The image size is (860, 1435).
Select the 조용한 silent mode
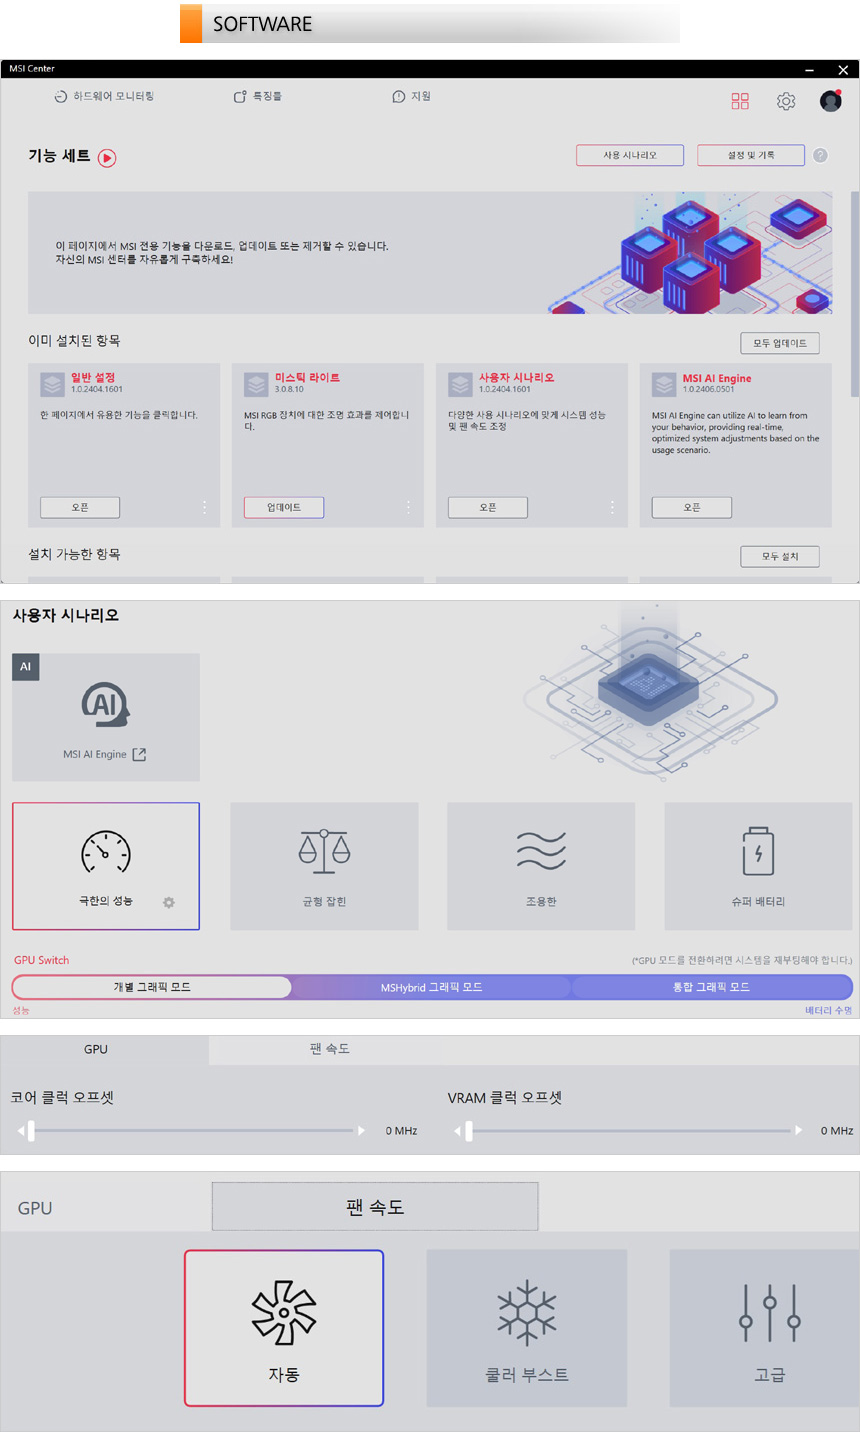coord(541,866)
